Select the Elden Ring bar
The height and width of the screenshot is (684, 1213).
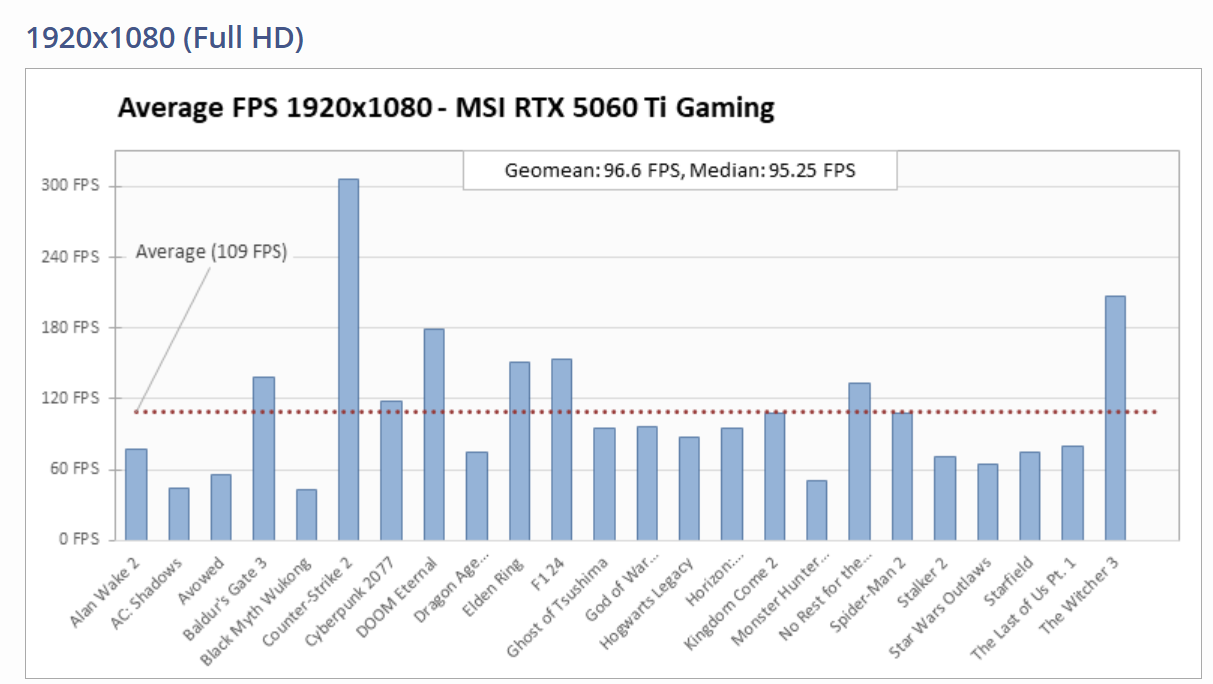click(x=519, y=451)
